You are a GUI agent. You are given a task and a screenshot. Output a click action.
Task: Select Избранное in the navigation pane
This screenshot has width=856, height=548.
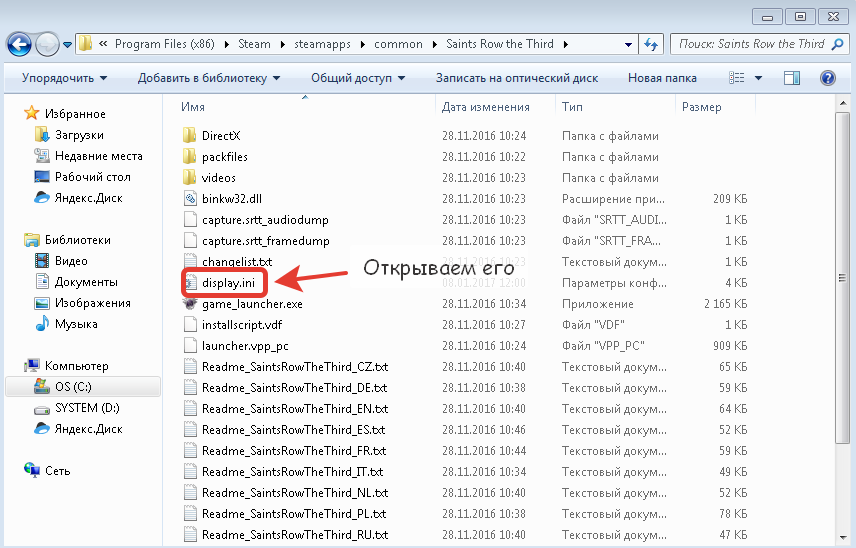click(x=64, y=114)
